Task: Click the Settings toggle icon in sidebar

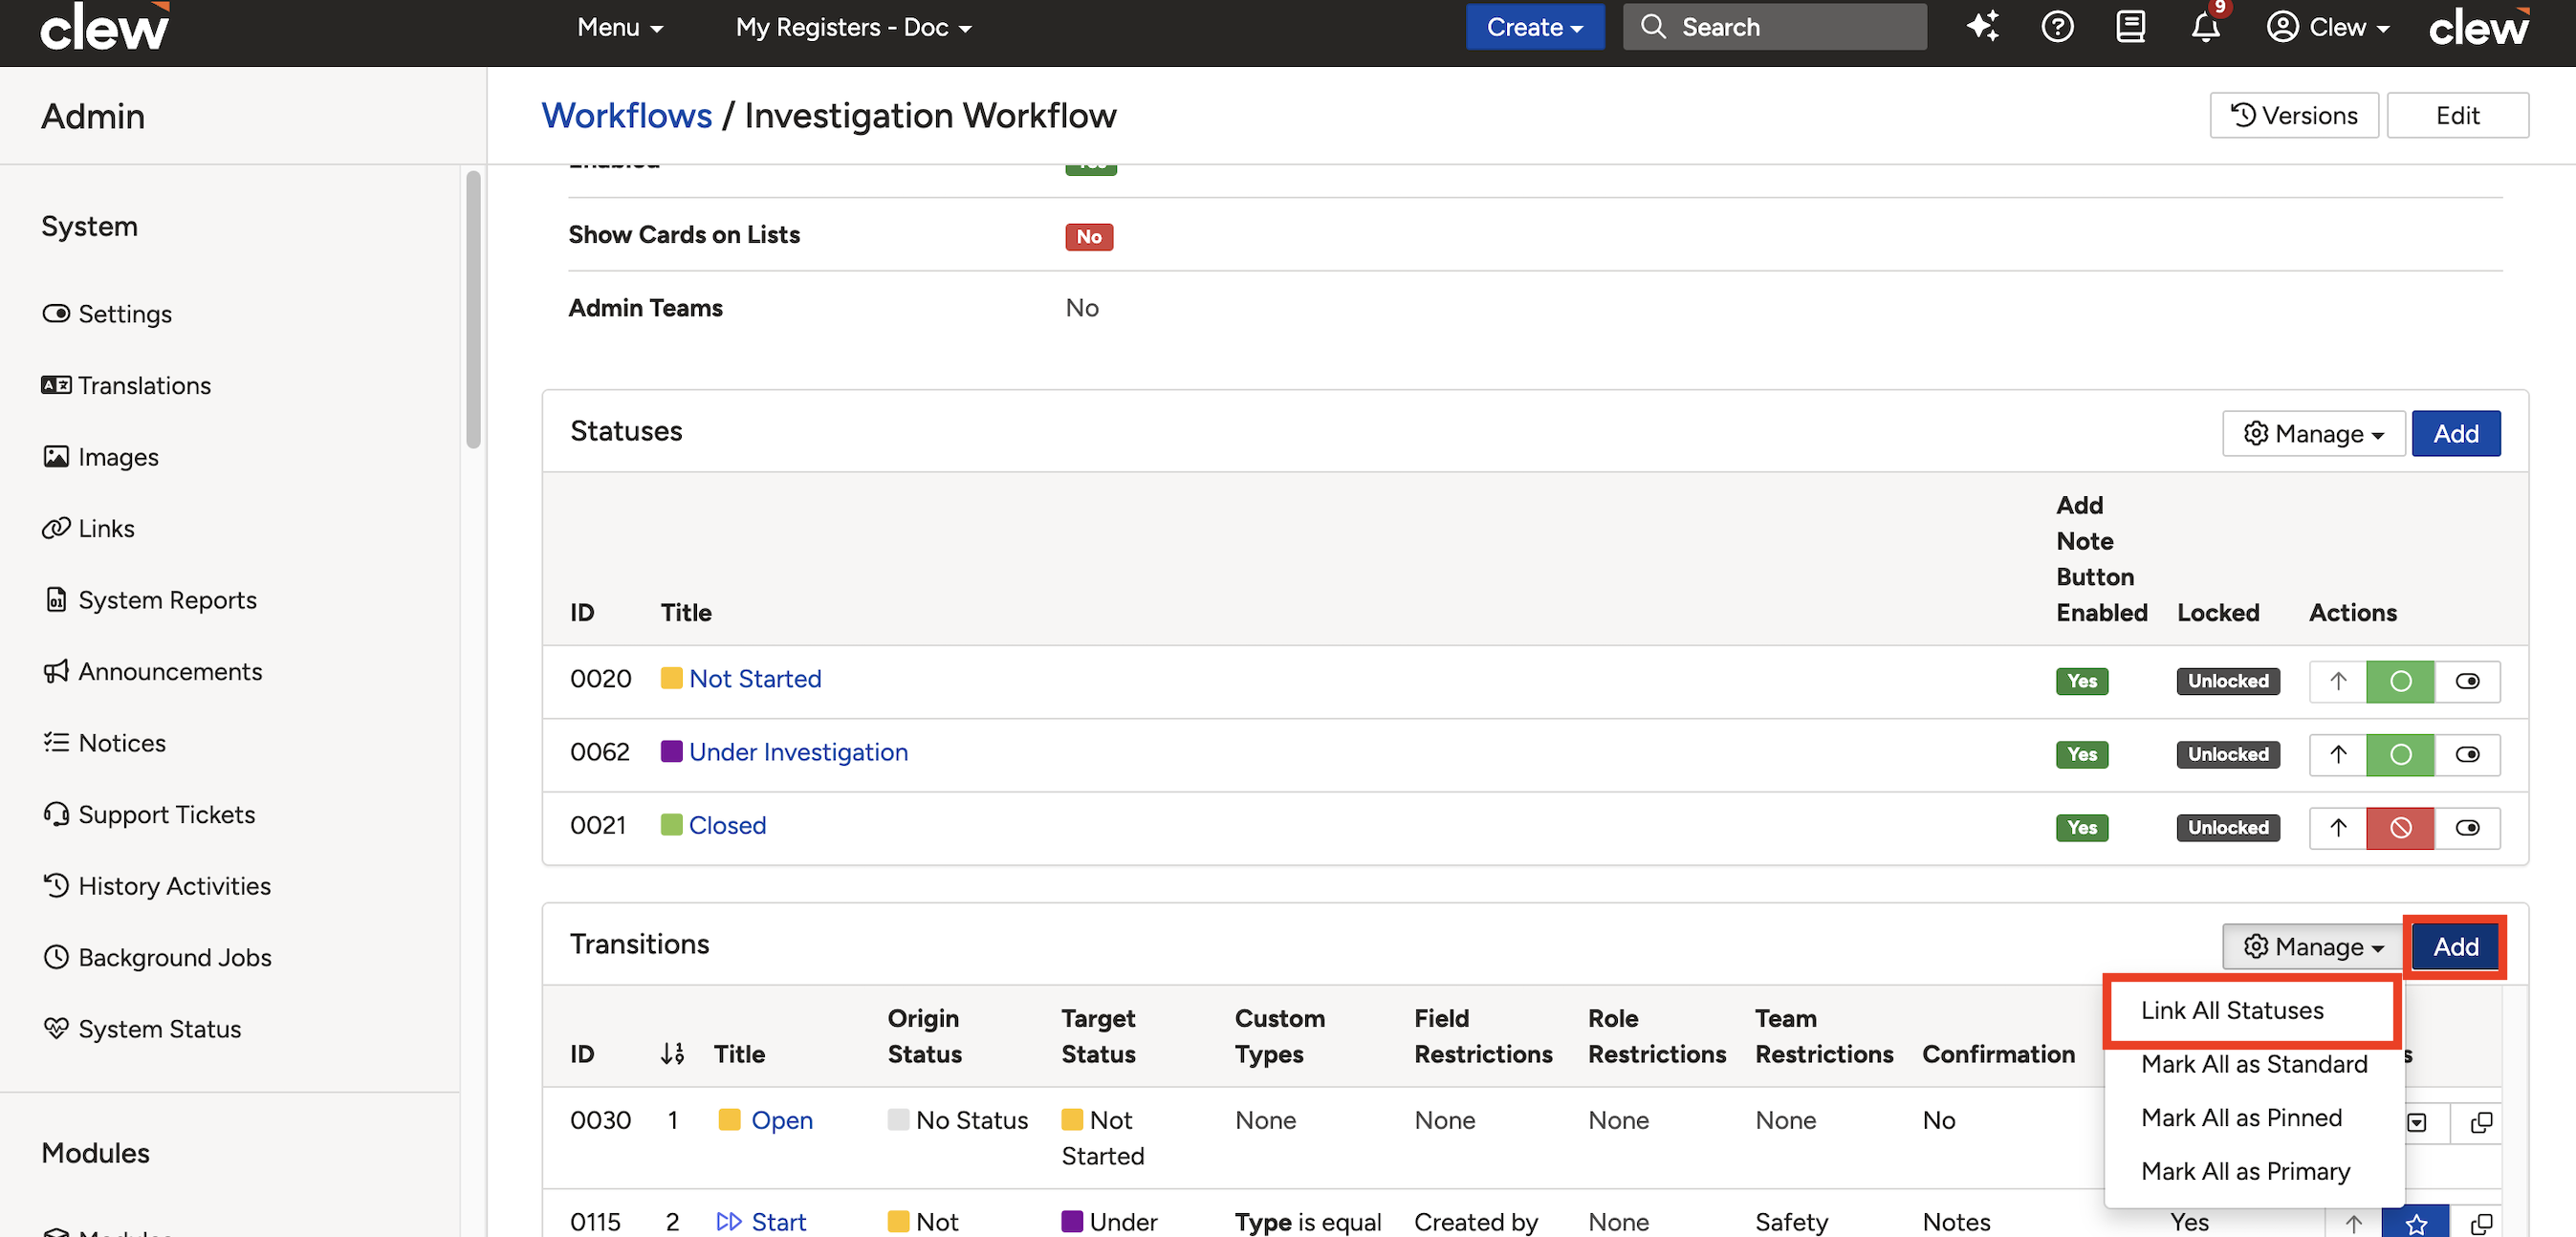Action: tap(56, 314)
